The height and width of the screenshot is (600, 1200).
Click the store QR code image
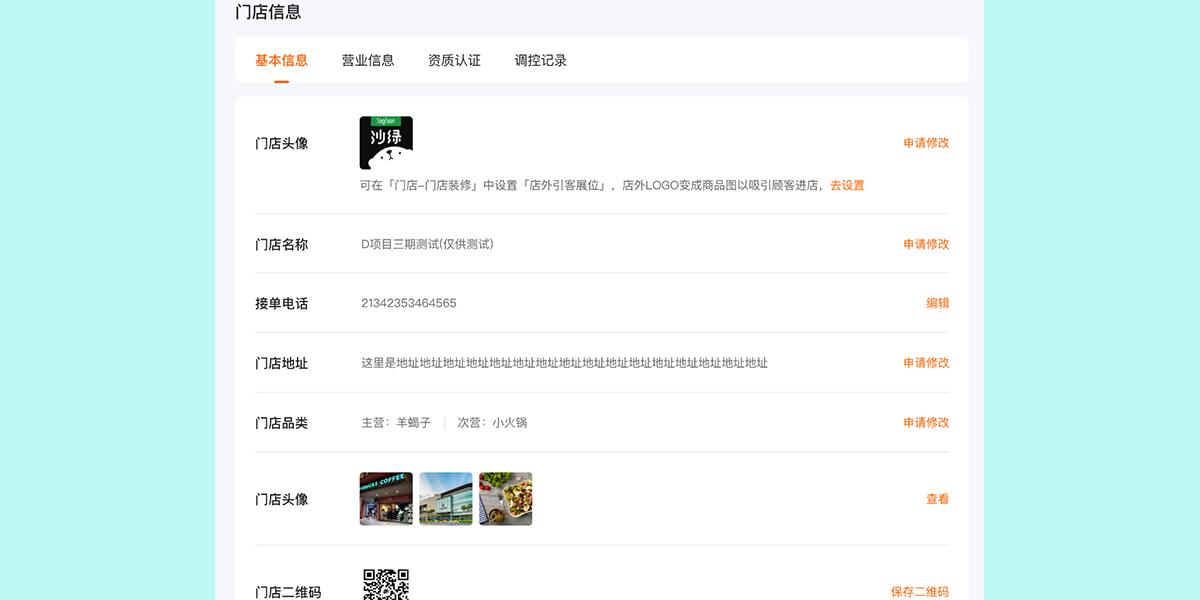tap(386, 585)
